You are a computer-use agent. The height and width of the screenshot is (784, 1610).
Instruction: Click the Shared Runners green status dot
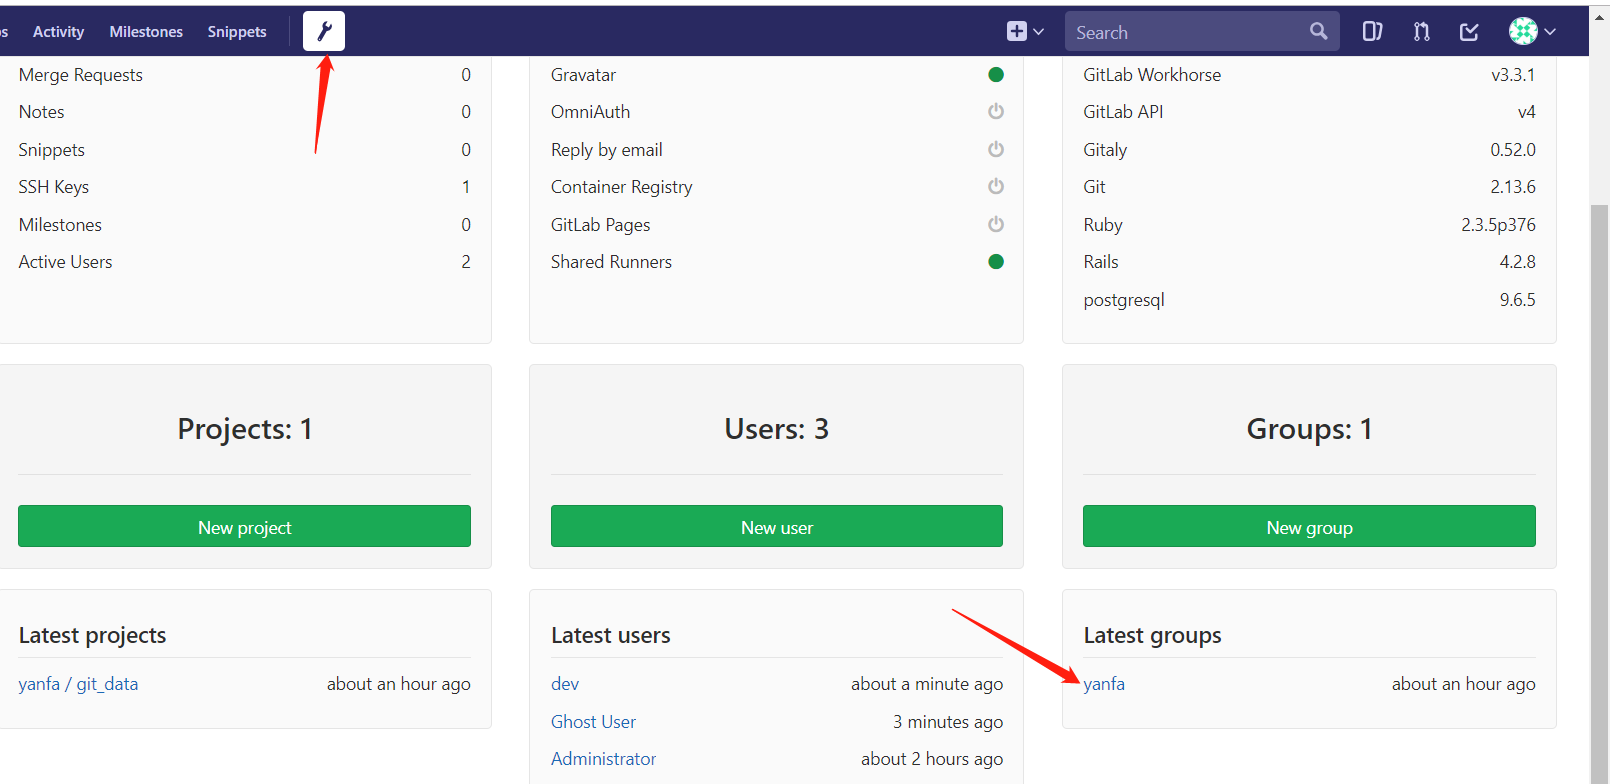[996, 261]
